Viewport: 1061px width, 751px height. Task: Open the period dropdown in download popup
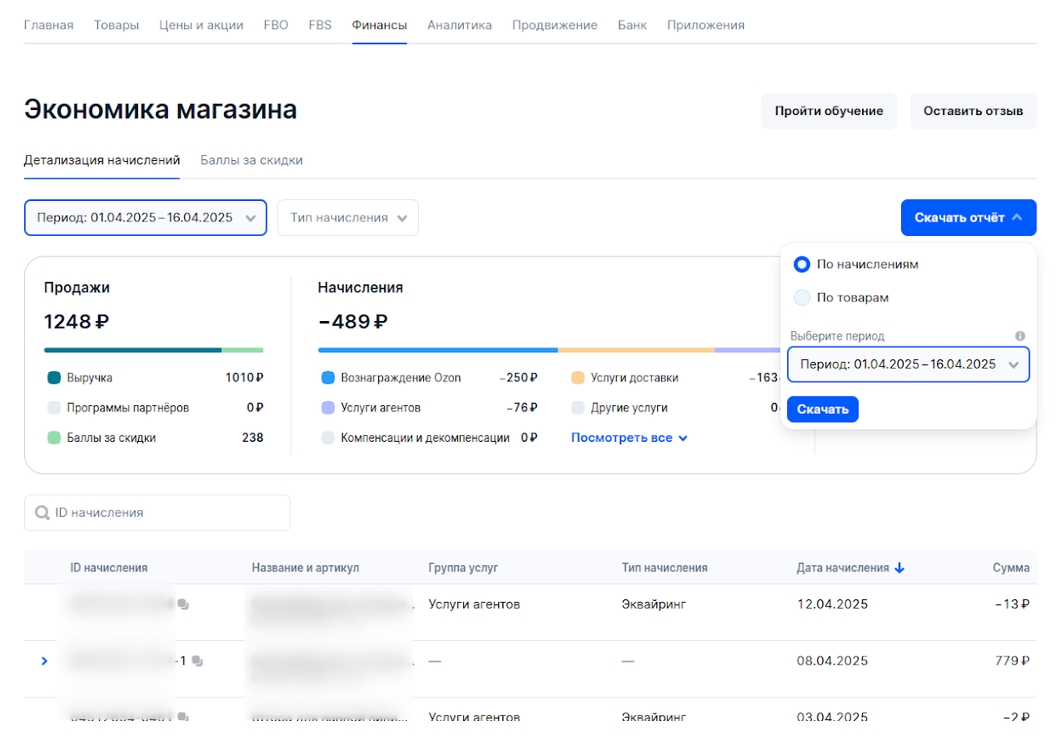point(908,365)
